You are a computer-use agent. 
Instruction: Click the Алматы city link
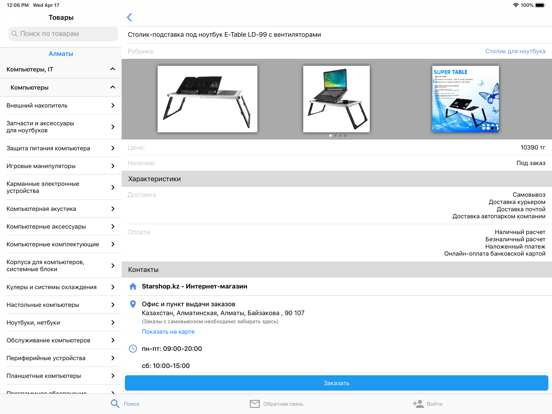click(61, 54)
